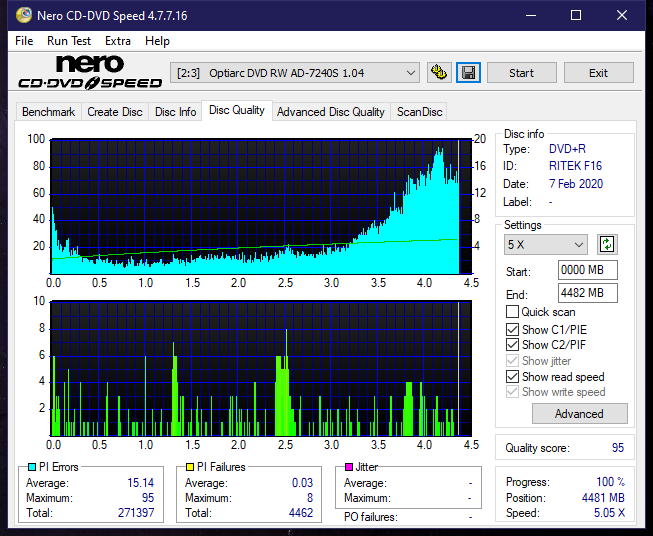The width and height of the screenshot is (653, 536).
Task: Click PI Failures total 4462
Action: click(x=301, y=513)
